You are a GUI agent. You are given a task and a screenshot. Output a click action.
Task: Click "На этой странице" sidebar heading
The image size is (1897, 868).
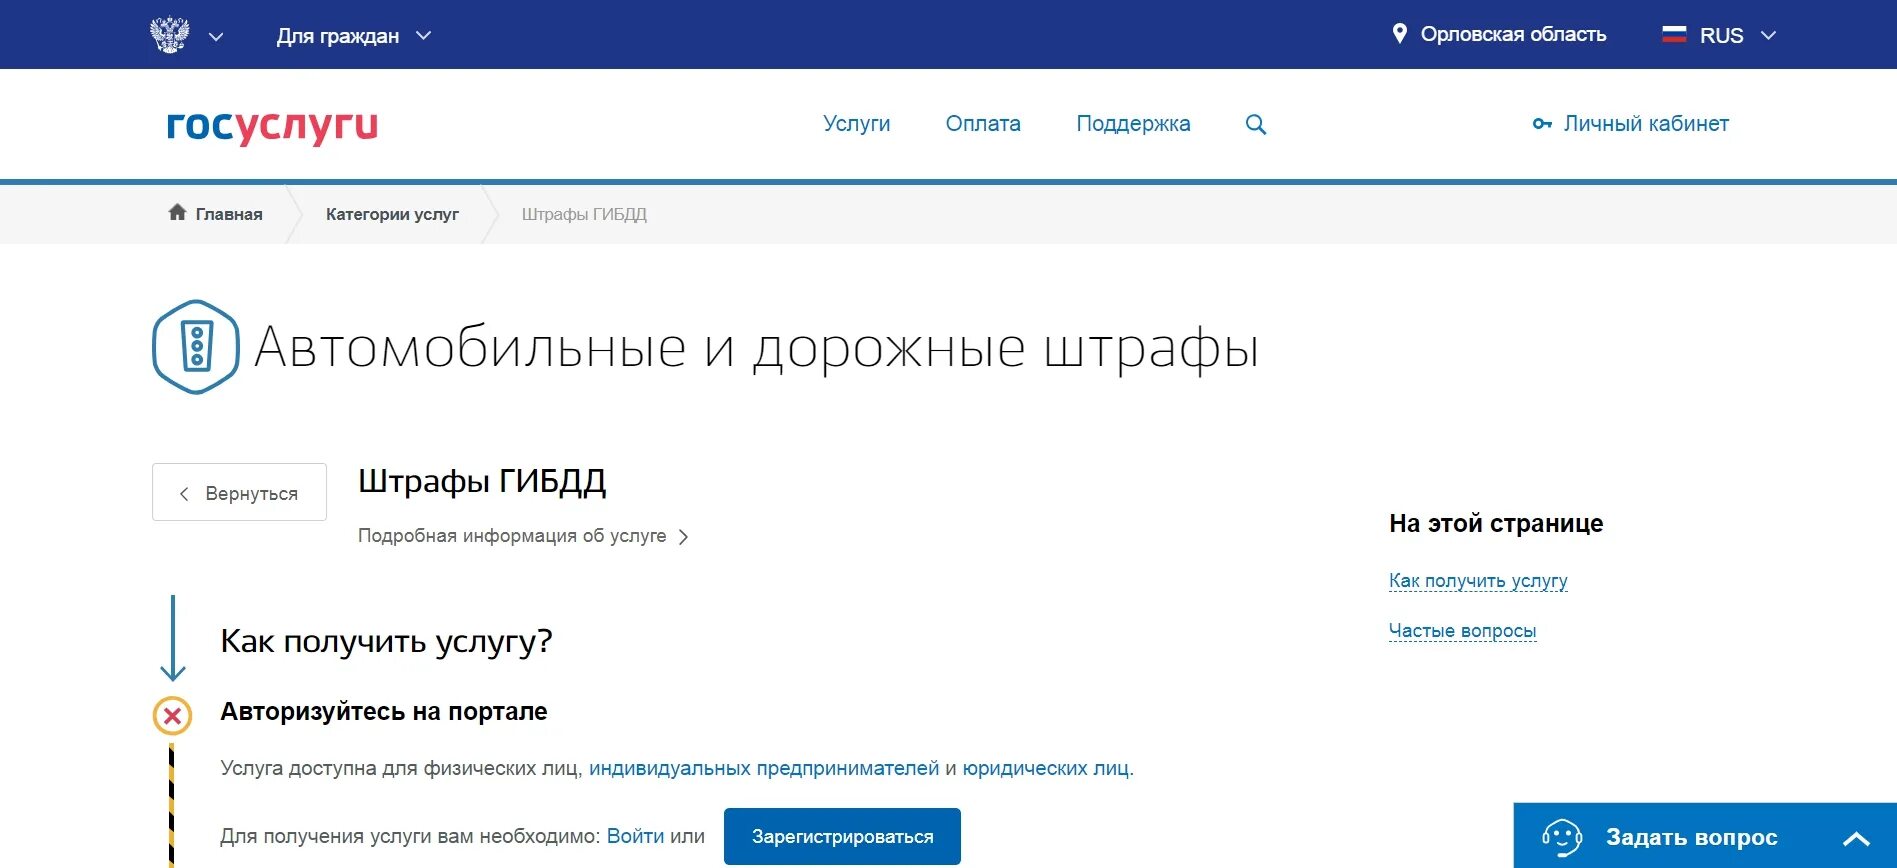point(1496,524)
